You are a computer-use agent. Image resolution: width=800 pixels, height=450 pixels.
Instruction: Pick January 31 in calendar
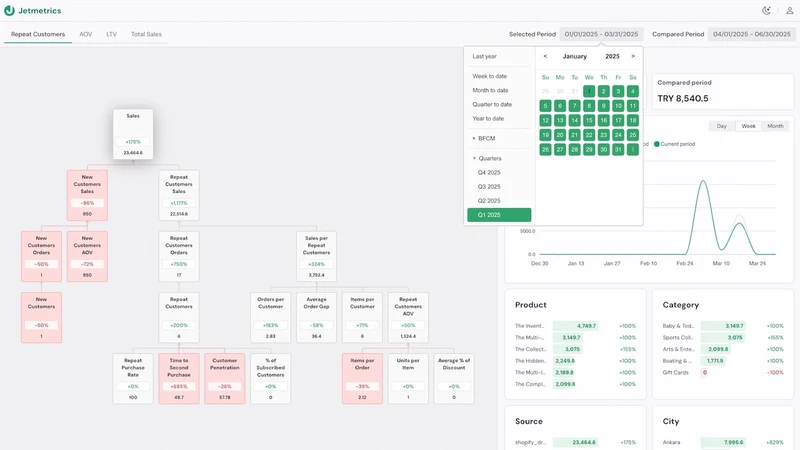618,149
